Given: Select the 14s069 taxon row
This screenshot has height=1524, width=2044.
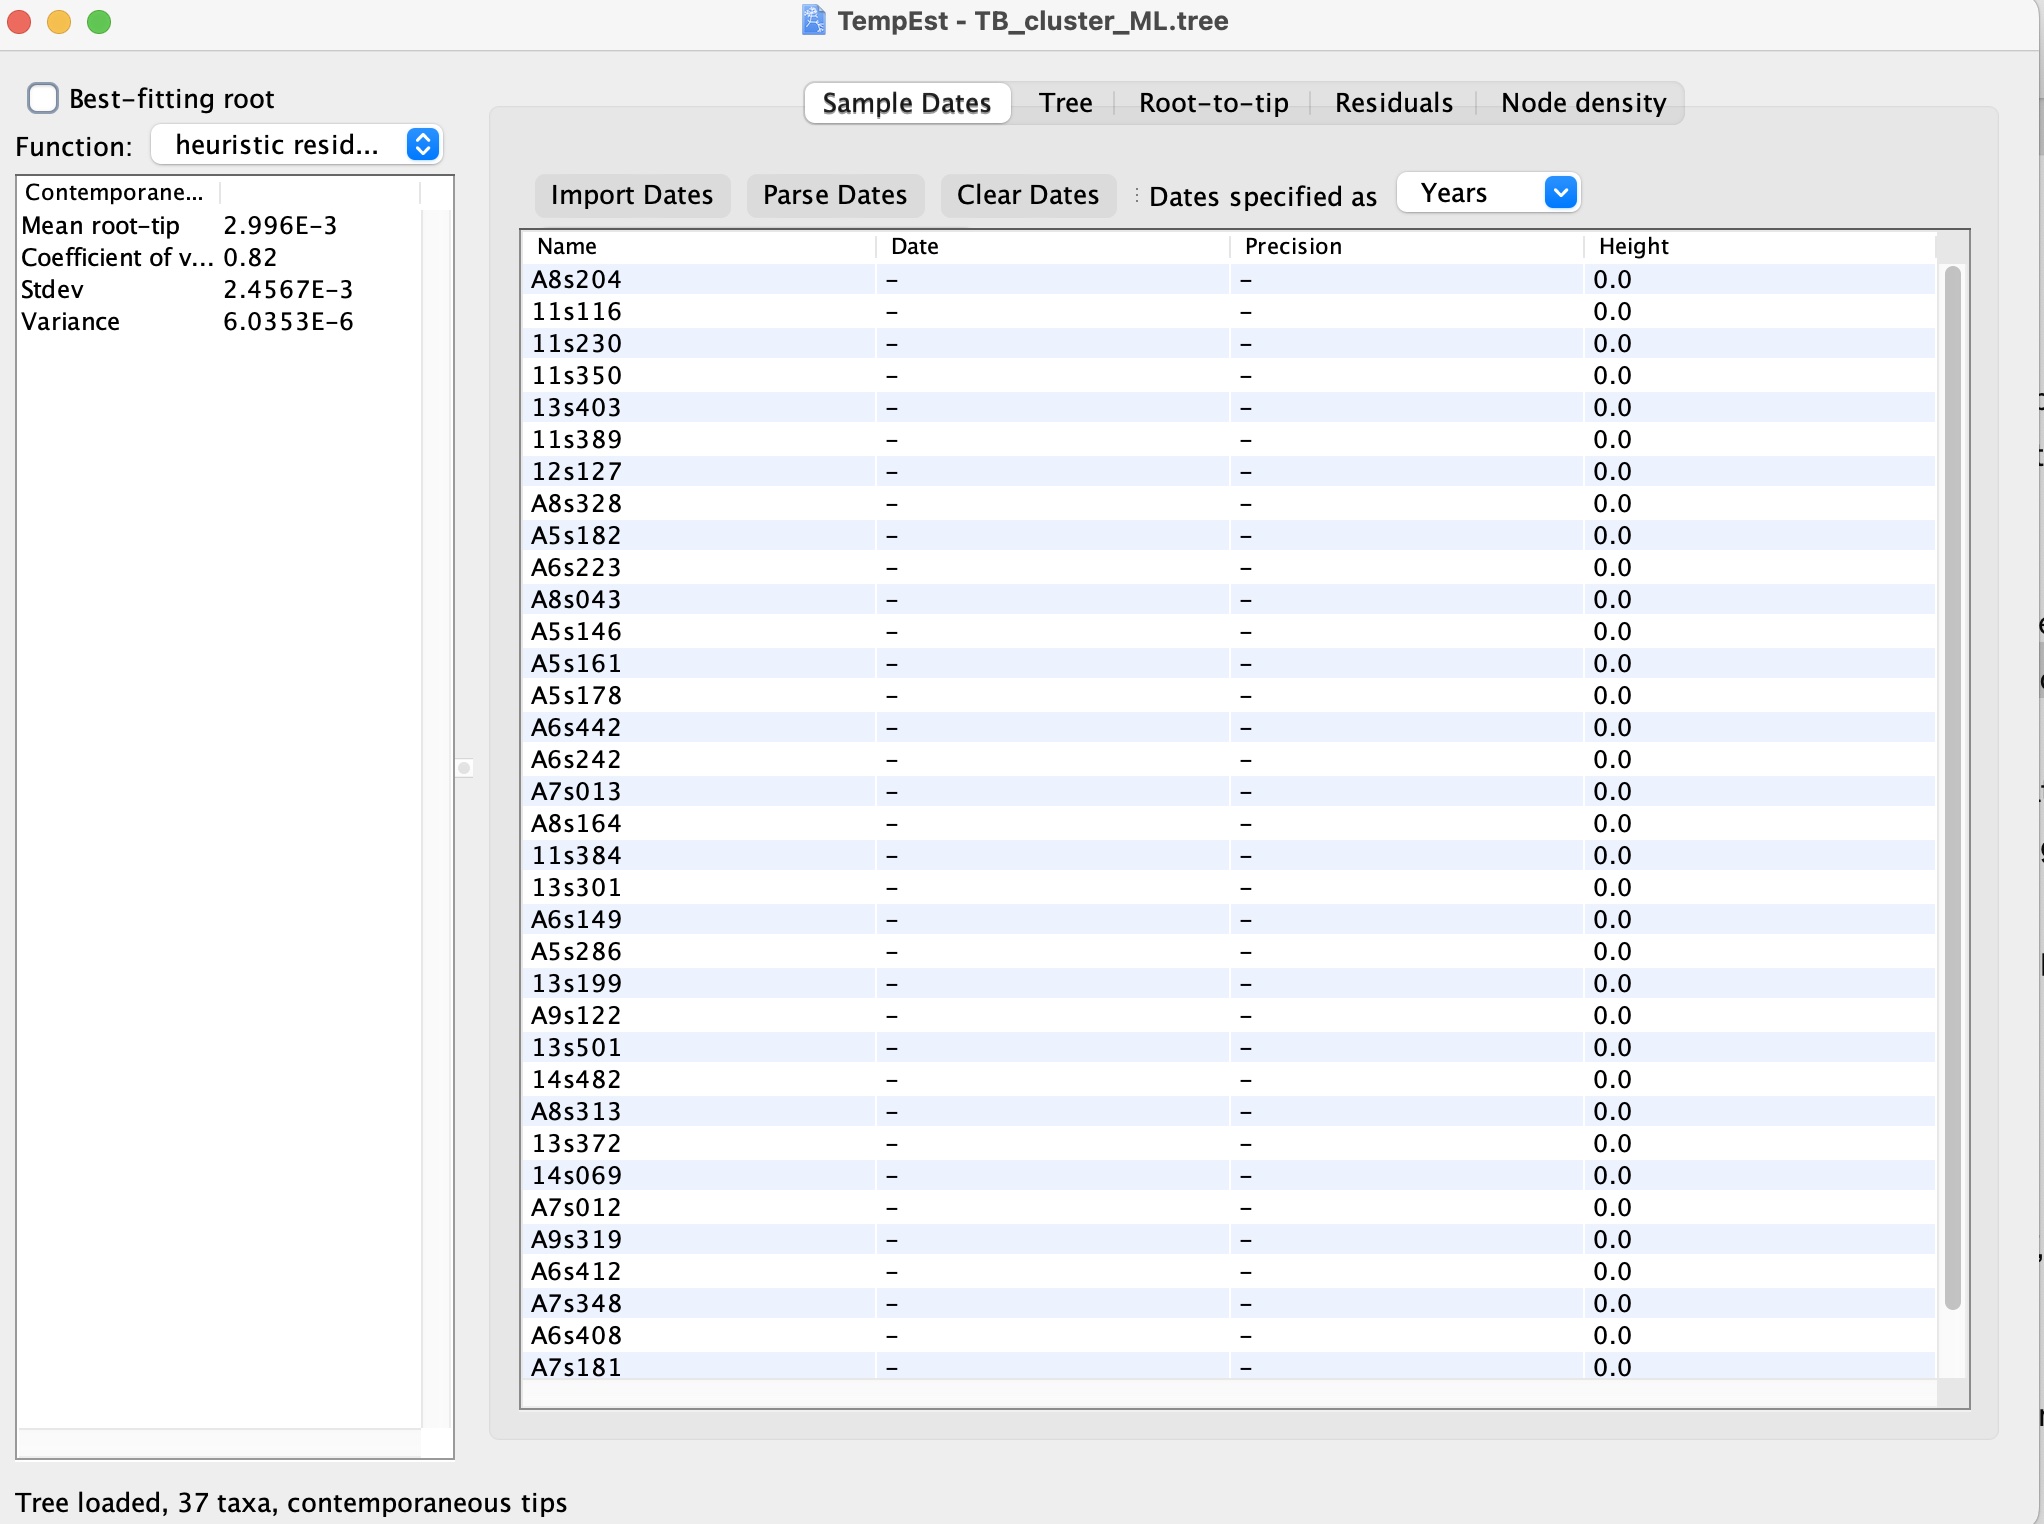Looking at the screenshot, I should pos(1228,1176).
